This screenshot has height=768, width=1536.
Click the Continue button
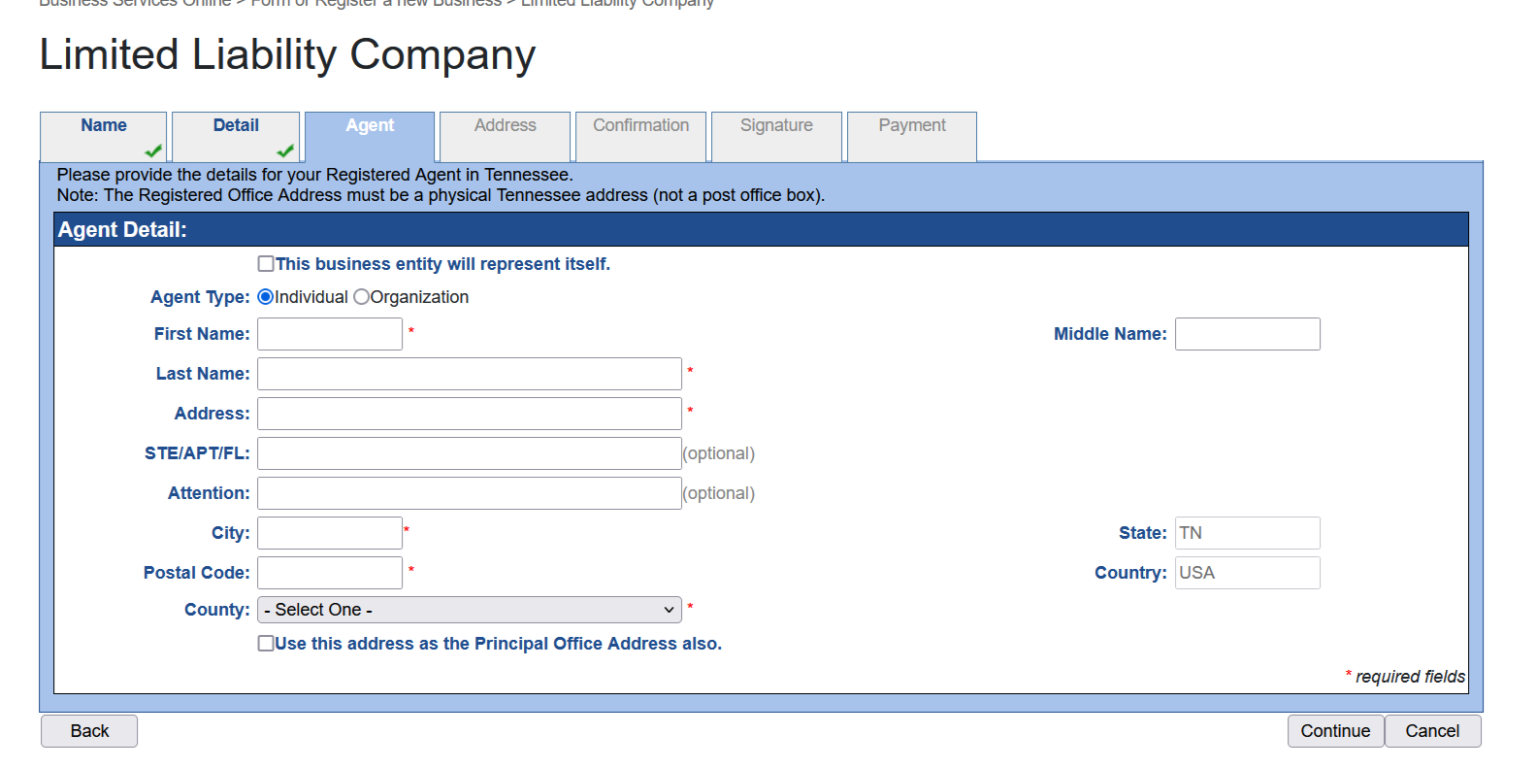(x=1335, y=731)
